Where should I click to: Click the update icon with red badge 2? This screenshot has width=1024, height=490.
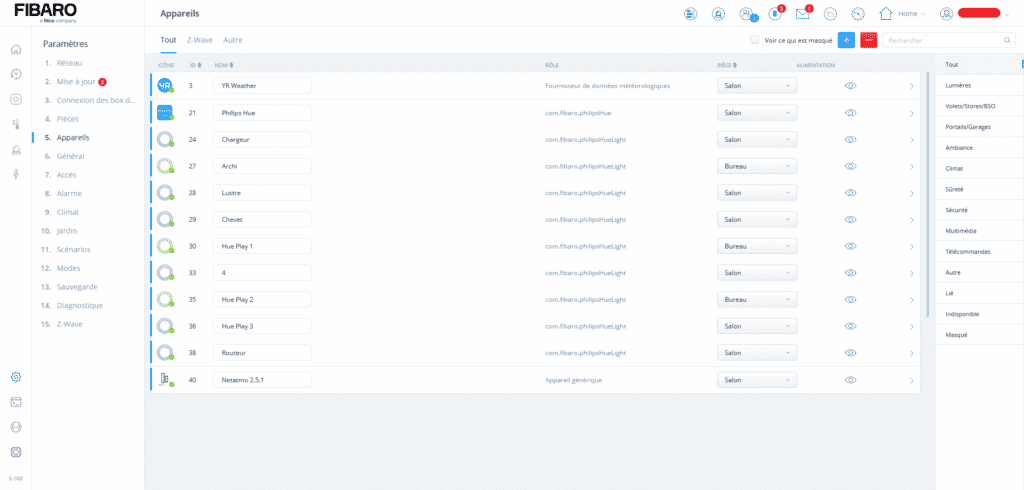775,13
